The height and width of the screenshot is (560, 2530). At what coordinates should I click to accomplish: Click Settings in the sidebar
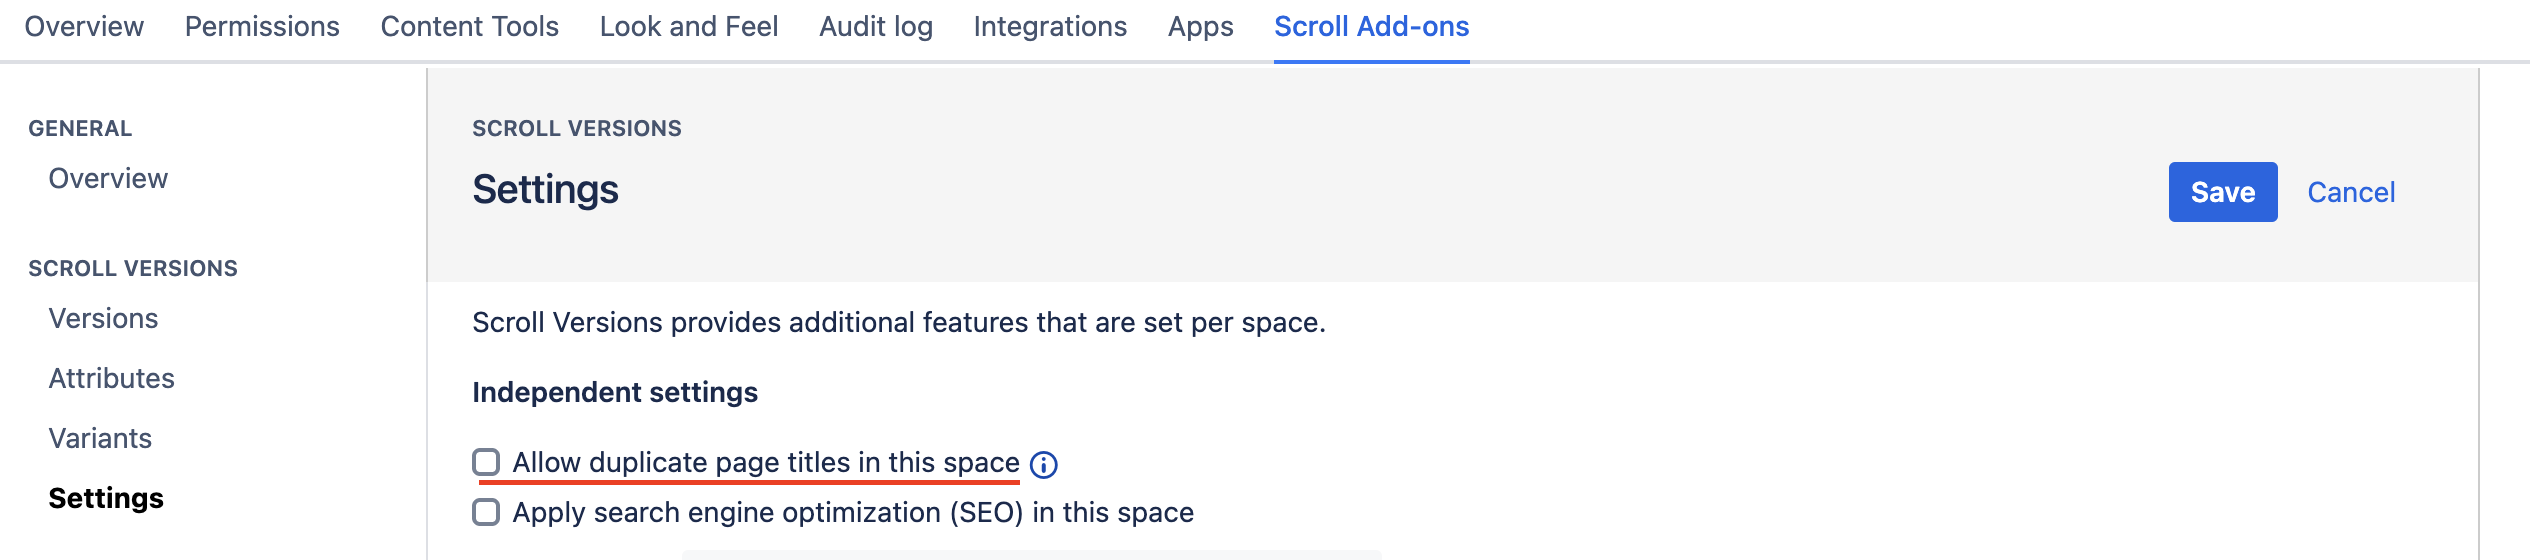point(106,499)
